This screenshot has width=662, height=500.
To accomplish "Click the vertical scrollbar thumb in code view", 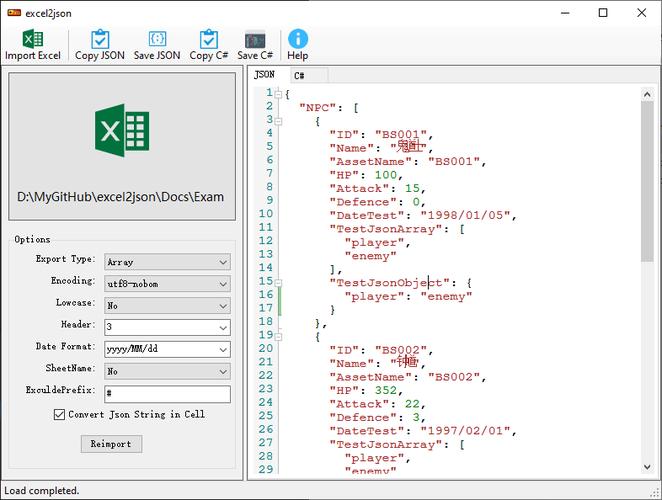I will [647, 182].
